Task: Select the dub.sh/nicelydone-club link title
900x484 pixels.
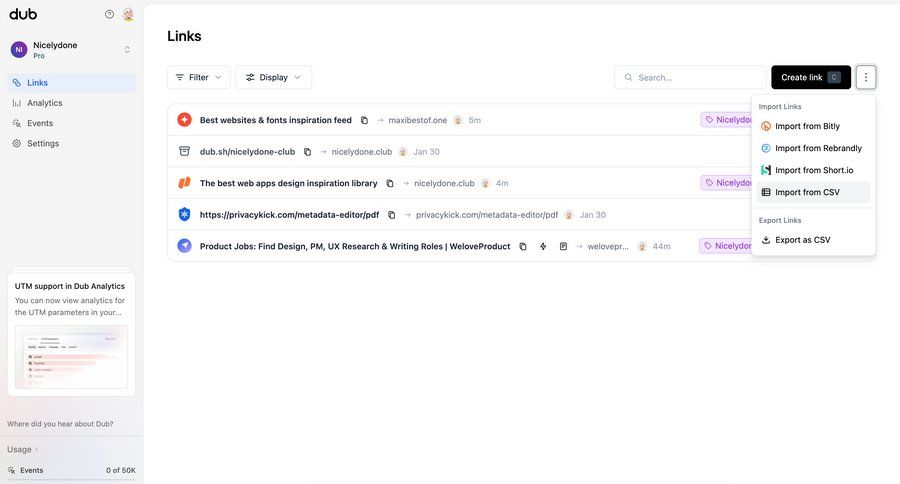Action: 247,152
